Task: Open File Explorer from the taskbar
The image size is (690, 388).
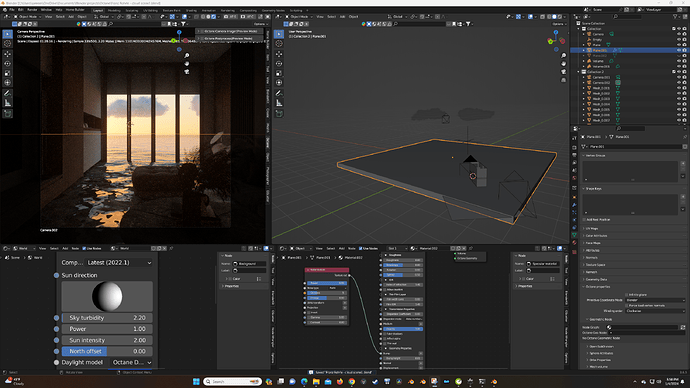Action: pyautogui.click(x=316, y=381)
